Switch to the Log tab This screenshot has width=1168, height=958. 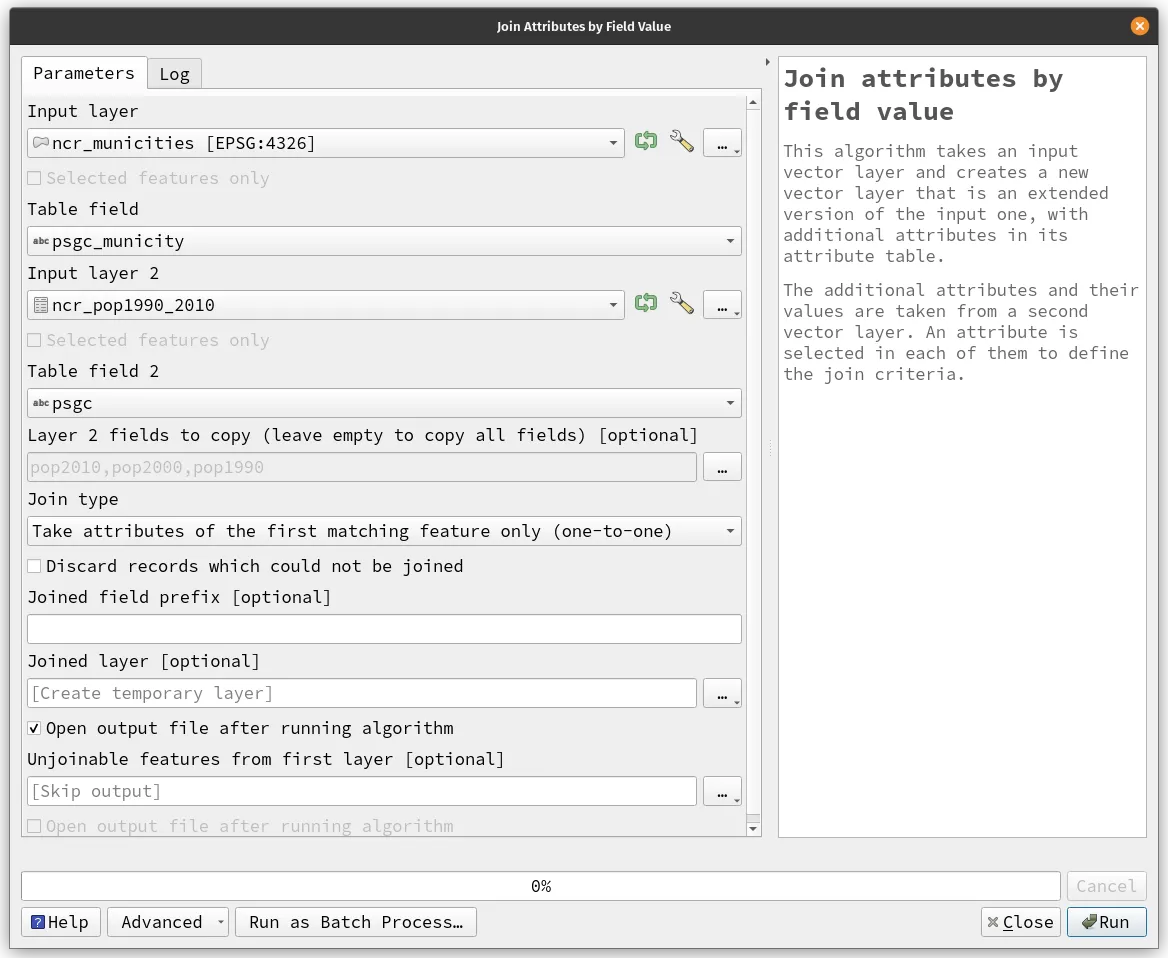174,74
